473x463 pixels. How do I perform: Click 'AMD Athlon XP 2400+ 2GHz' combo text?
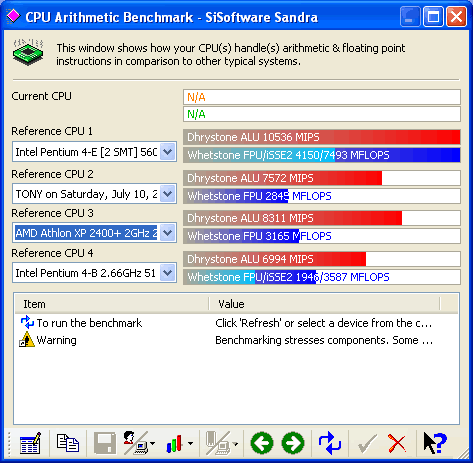[x=86, y=233]
